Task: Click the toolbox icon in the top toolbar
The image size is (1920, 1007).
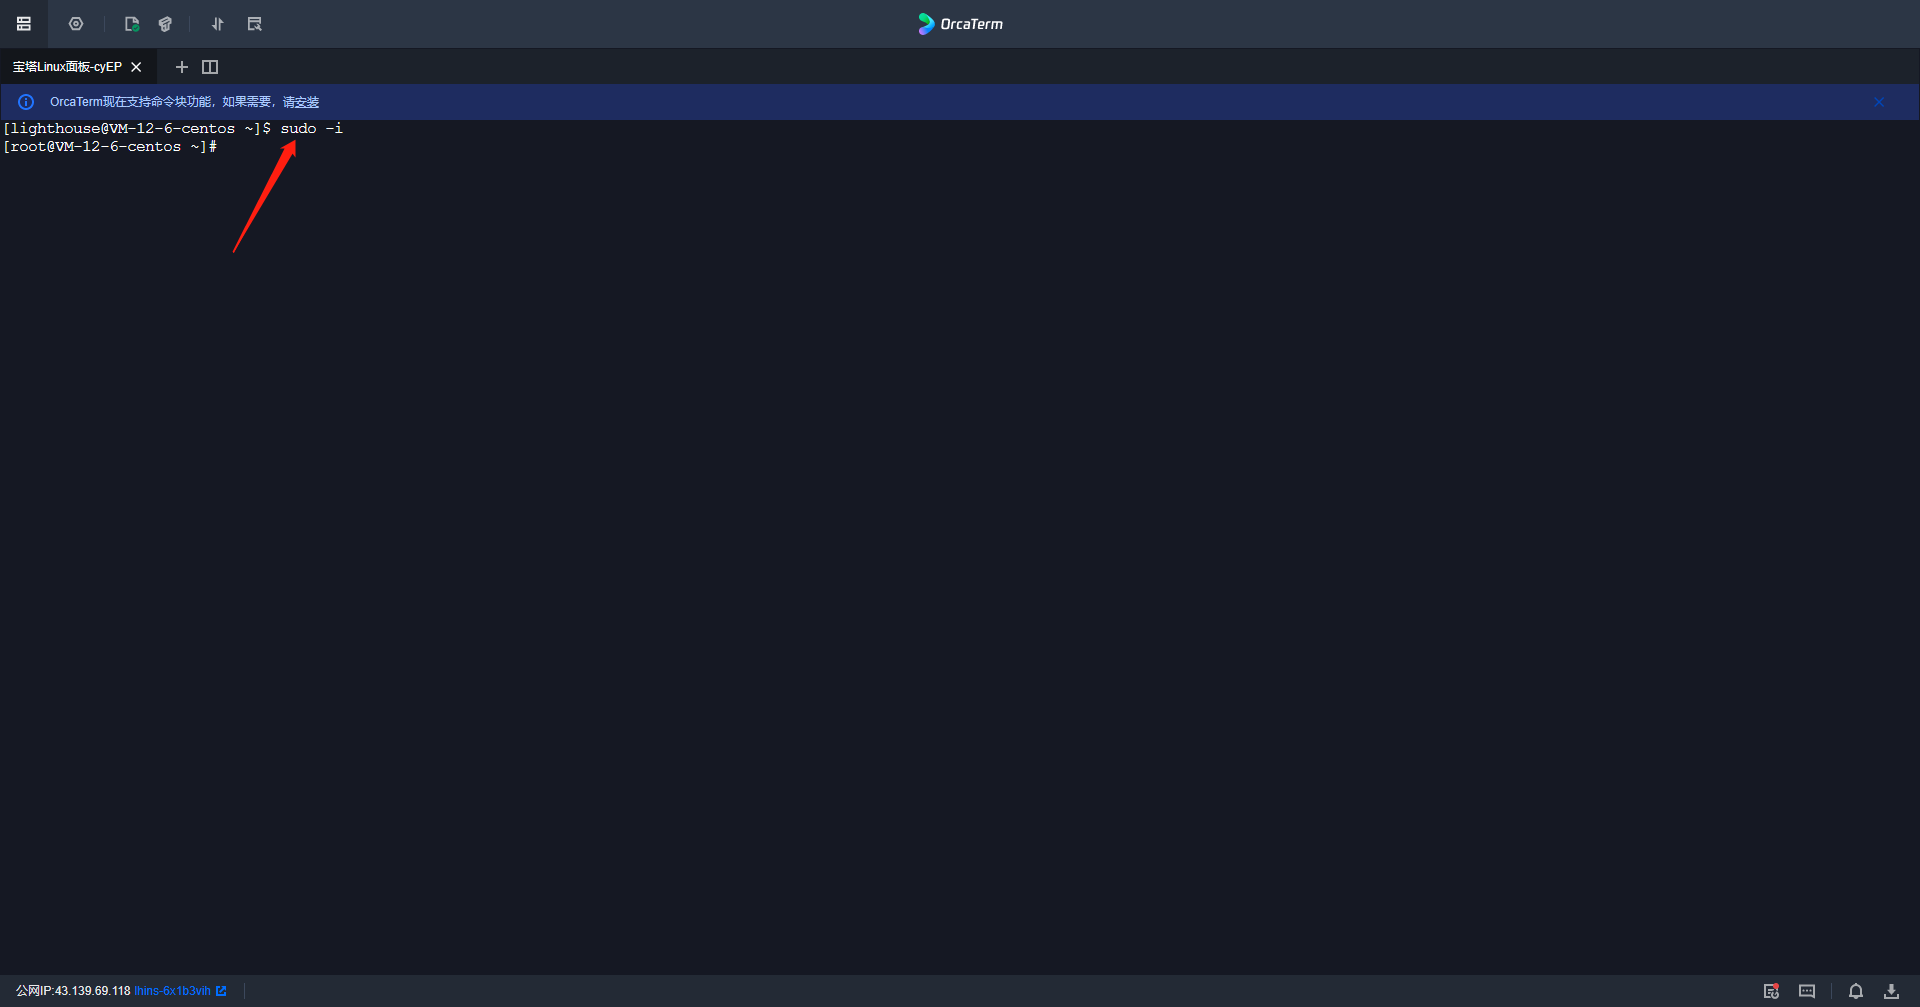Action: (x=165, y=24)
